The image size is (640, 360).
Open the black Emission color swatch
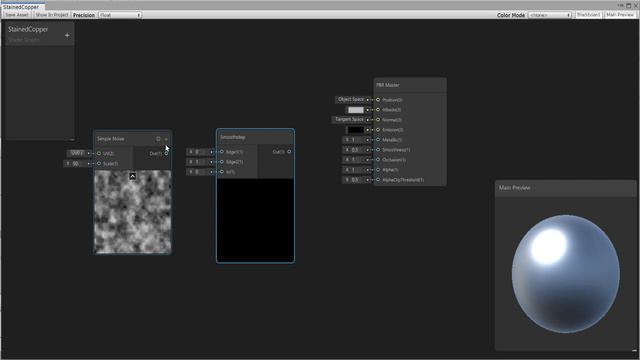click(x=356, y=130)
